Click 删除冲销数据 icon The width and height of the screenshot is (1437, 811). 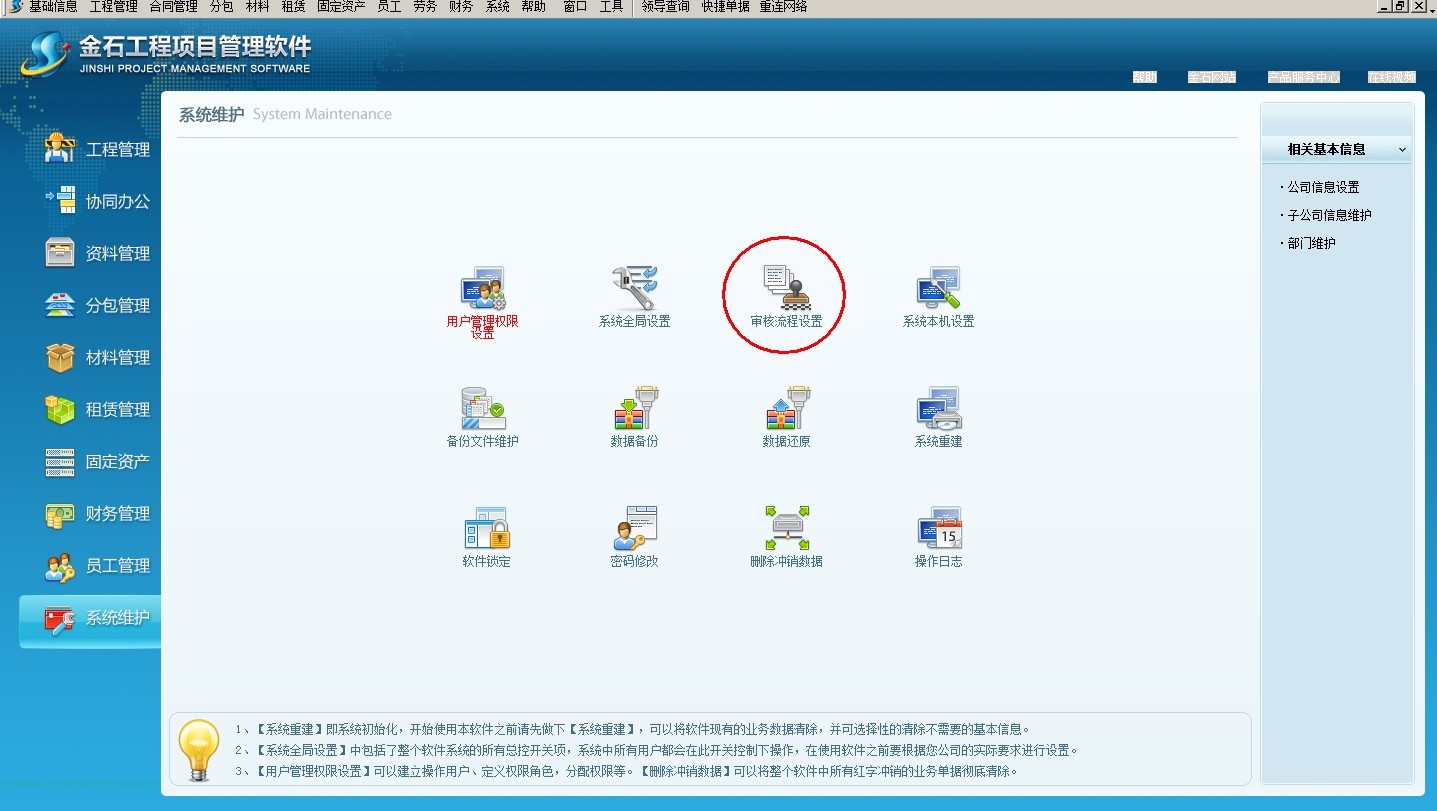pyautogui.click(x=786, y=529)
